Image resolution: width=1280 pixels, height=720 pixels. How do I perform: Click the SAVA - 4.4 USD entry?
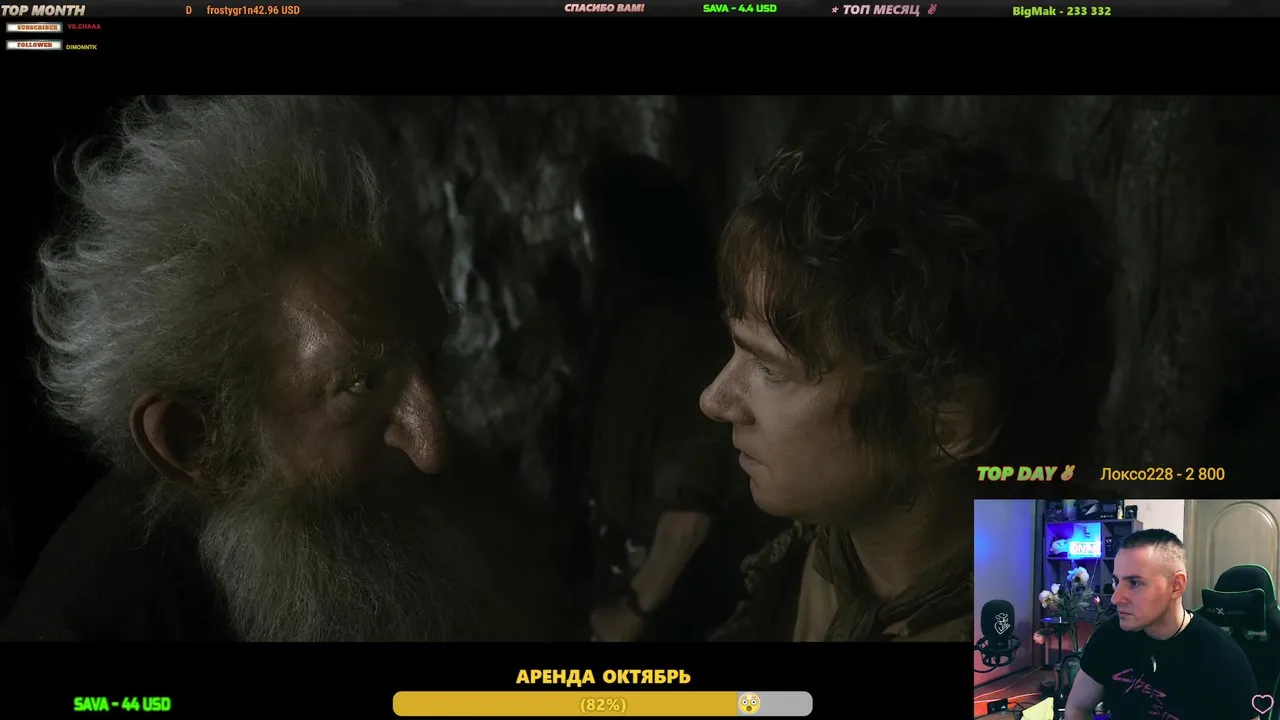click(740, 8)
